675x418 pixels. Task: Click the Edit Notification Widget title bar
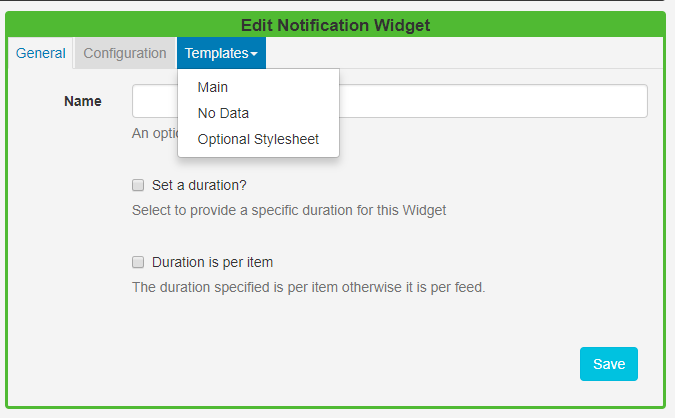(336, 24)
